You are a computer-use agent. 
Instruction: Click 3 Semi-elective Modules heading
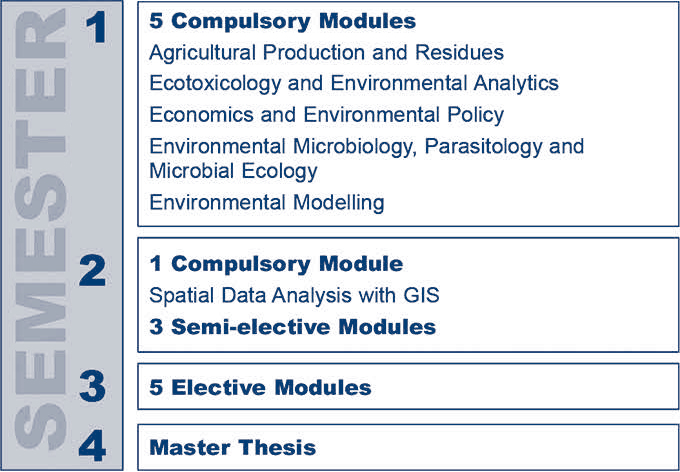[292, 327]
